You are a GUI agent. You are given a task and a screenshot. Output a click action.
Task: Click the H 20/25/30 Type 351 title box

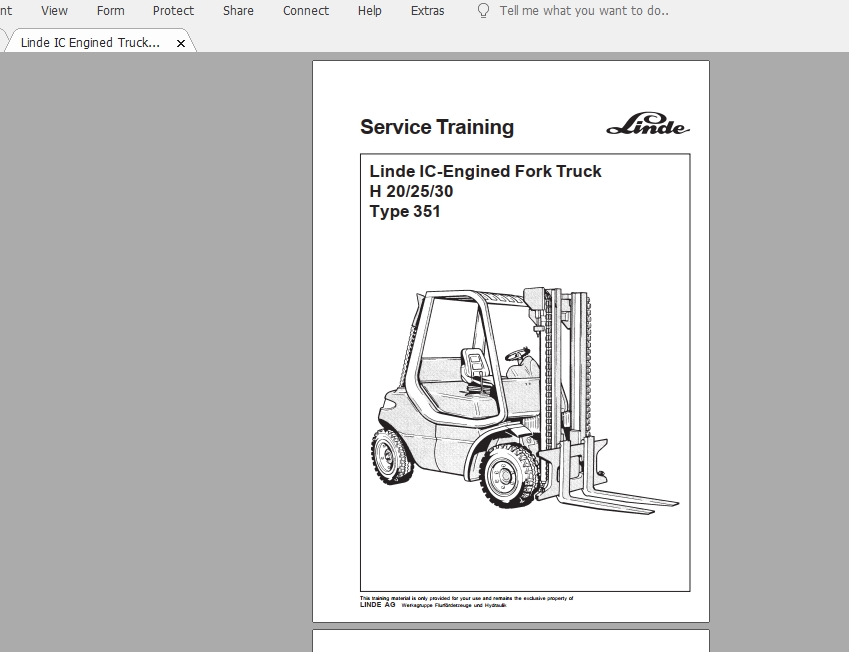pyautogui.click(x=486, y=190)
